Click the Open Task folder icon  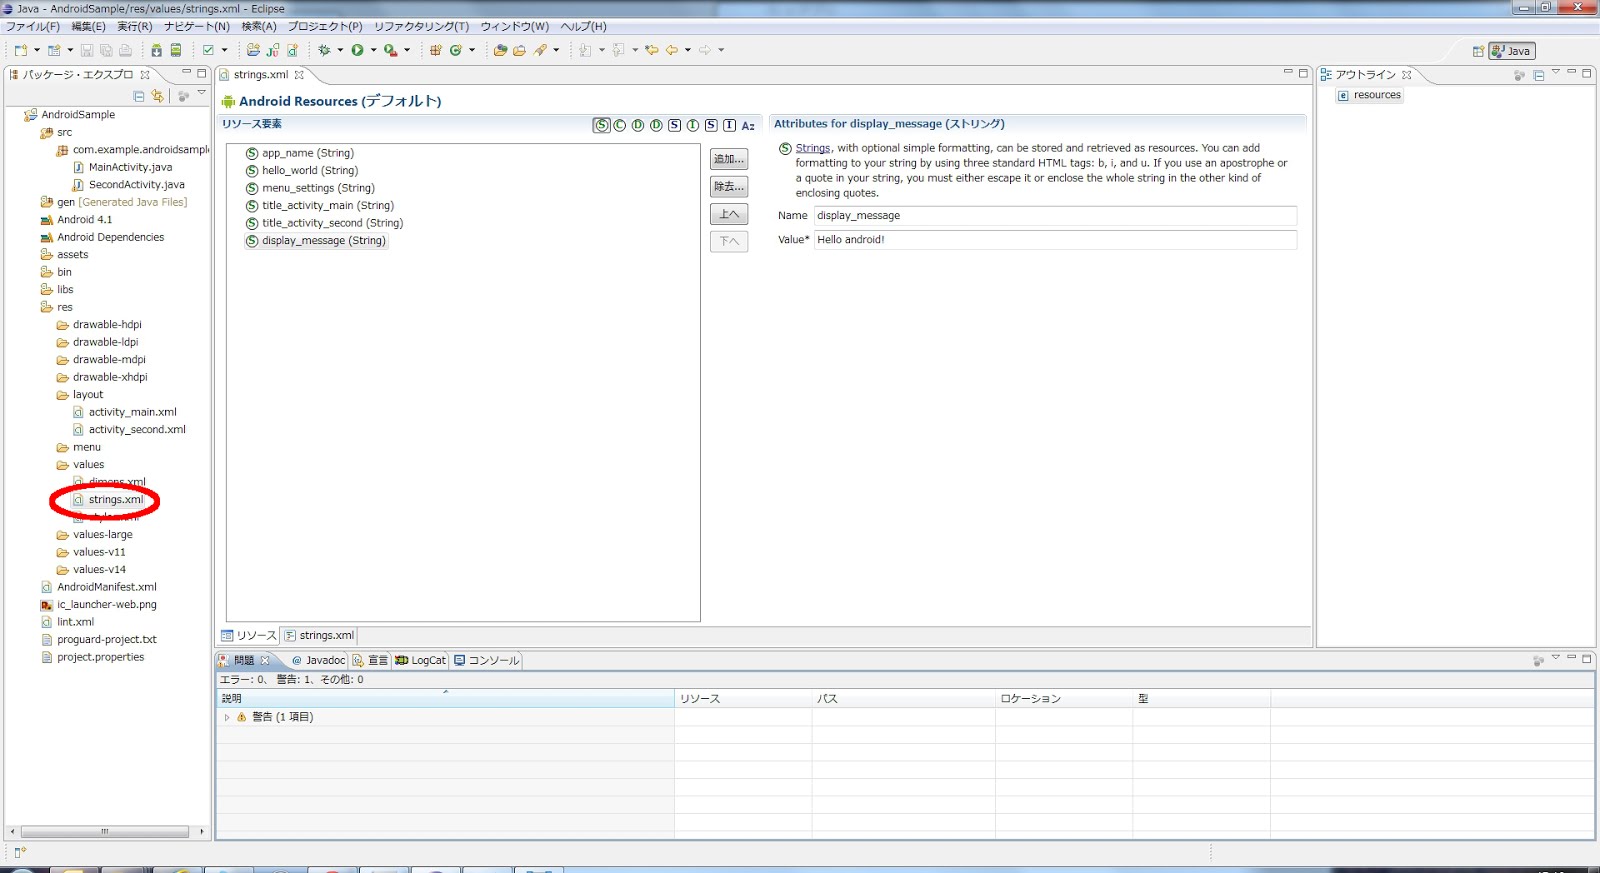point(519,50)
